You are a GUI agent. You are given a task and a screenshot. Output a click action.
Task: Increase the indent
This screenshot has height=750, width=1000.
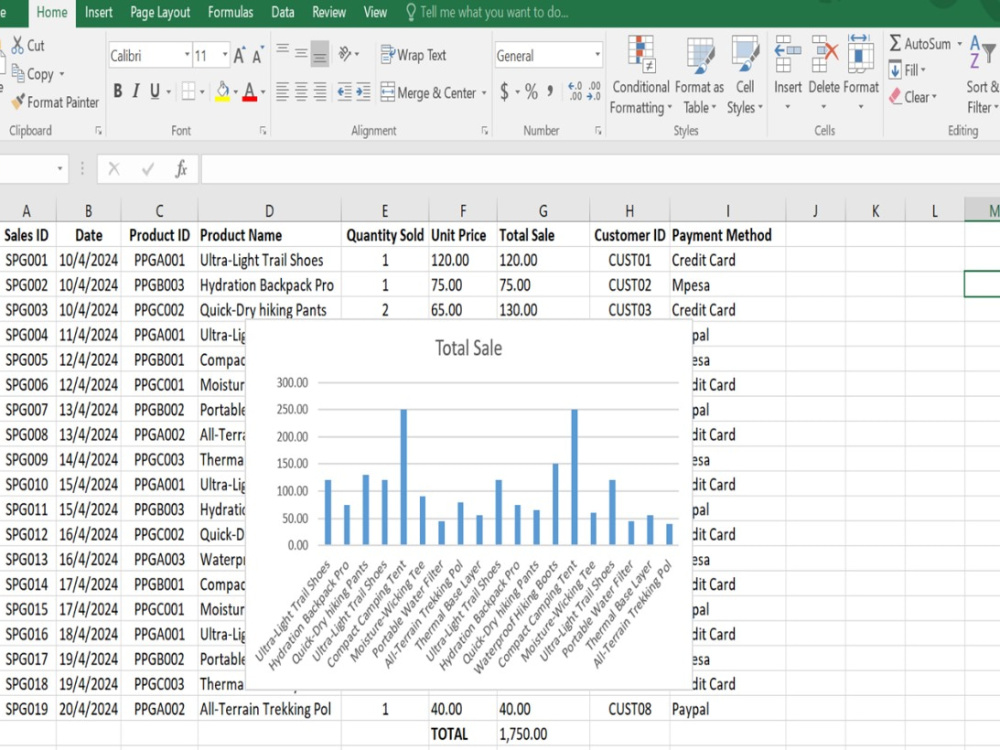(364, 92)
